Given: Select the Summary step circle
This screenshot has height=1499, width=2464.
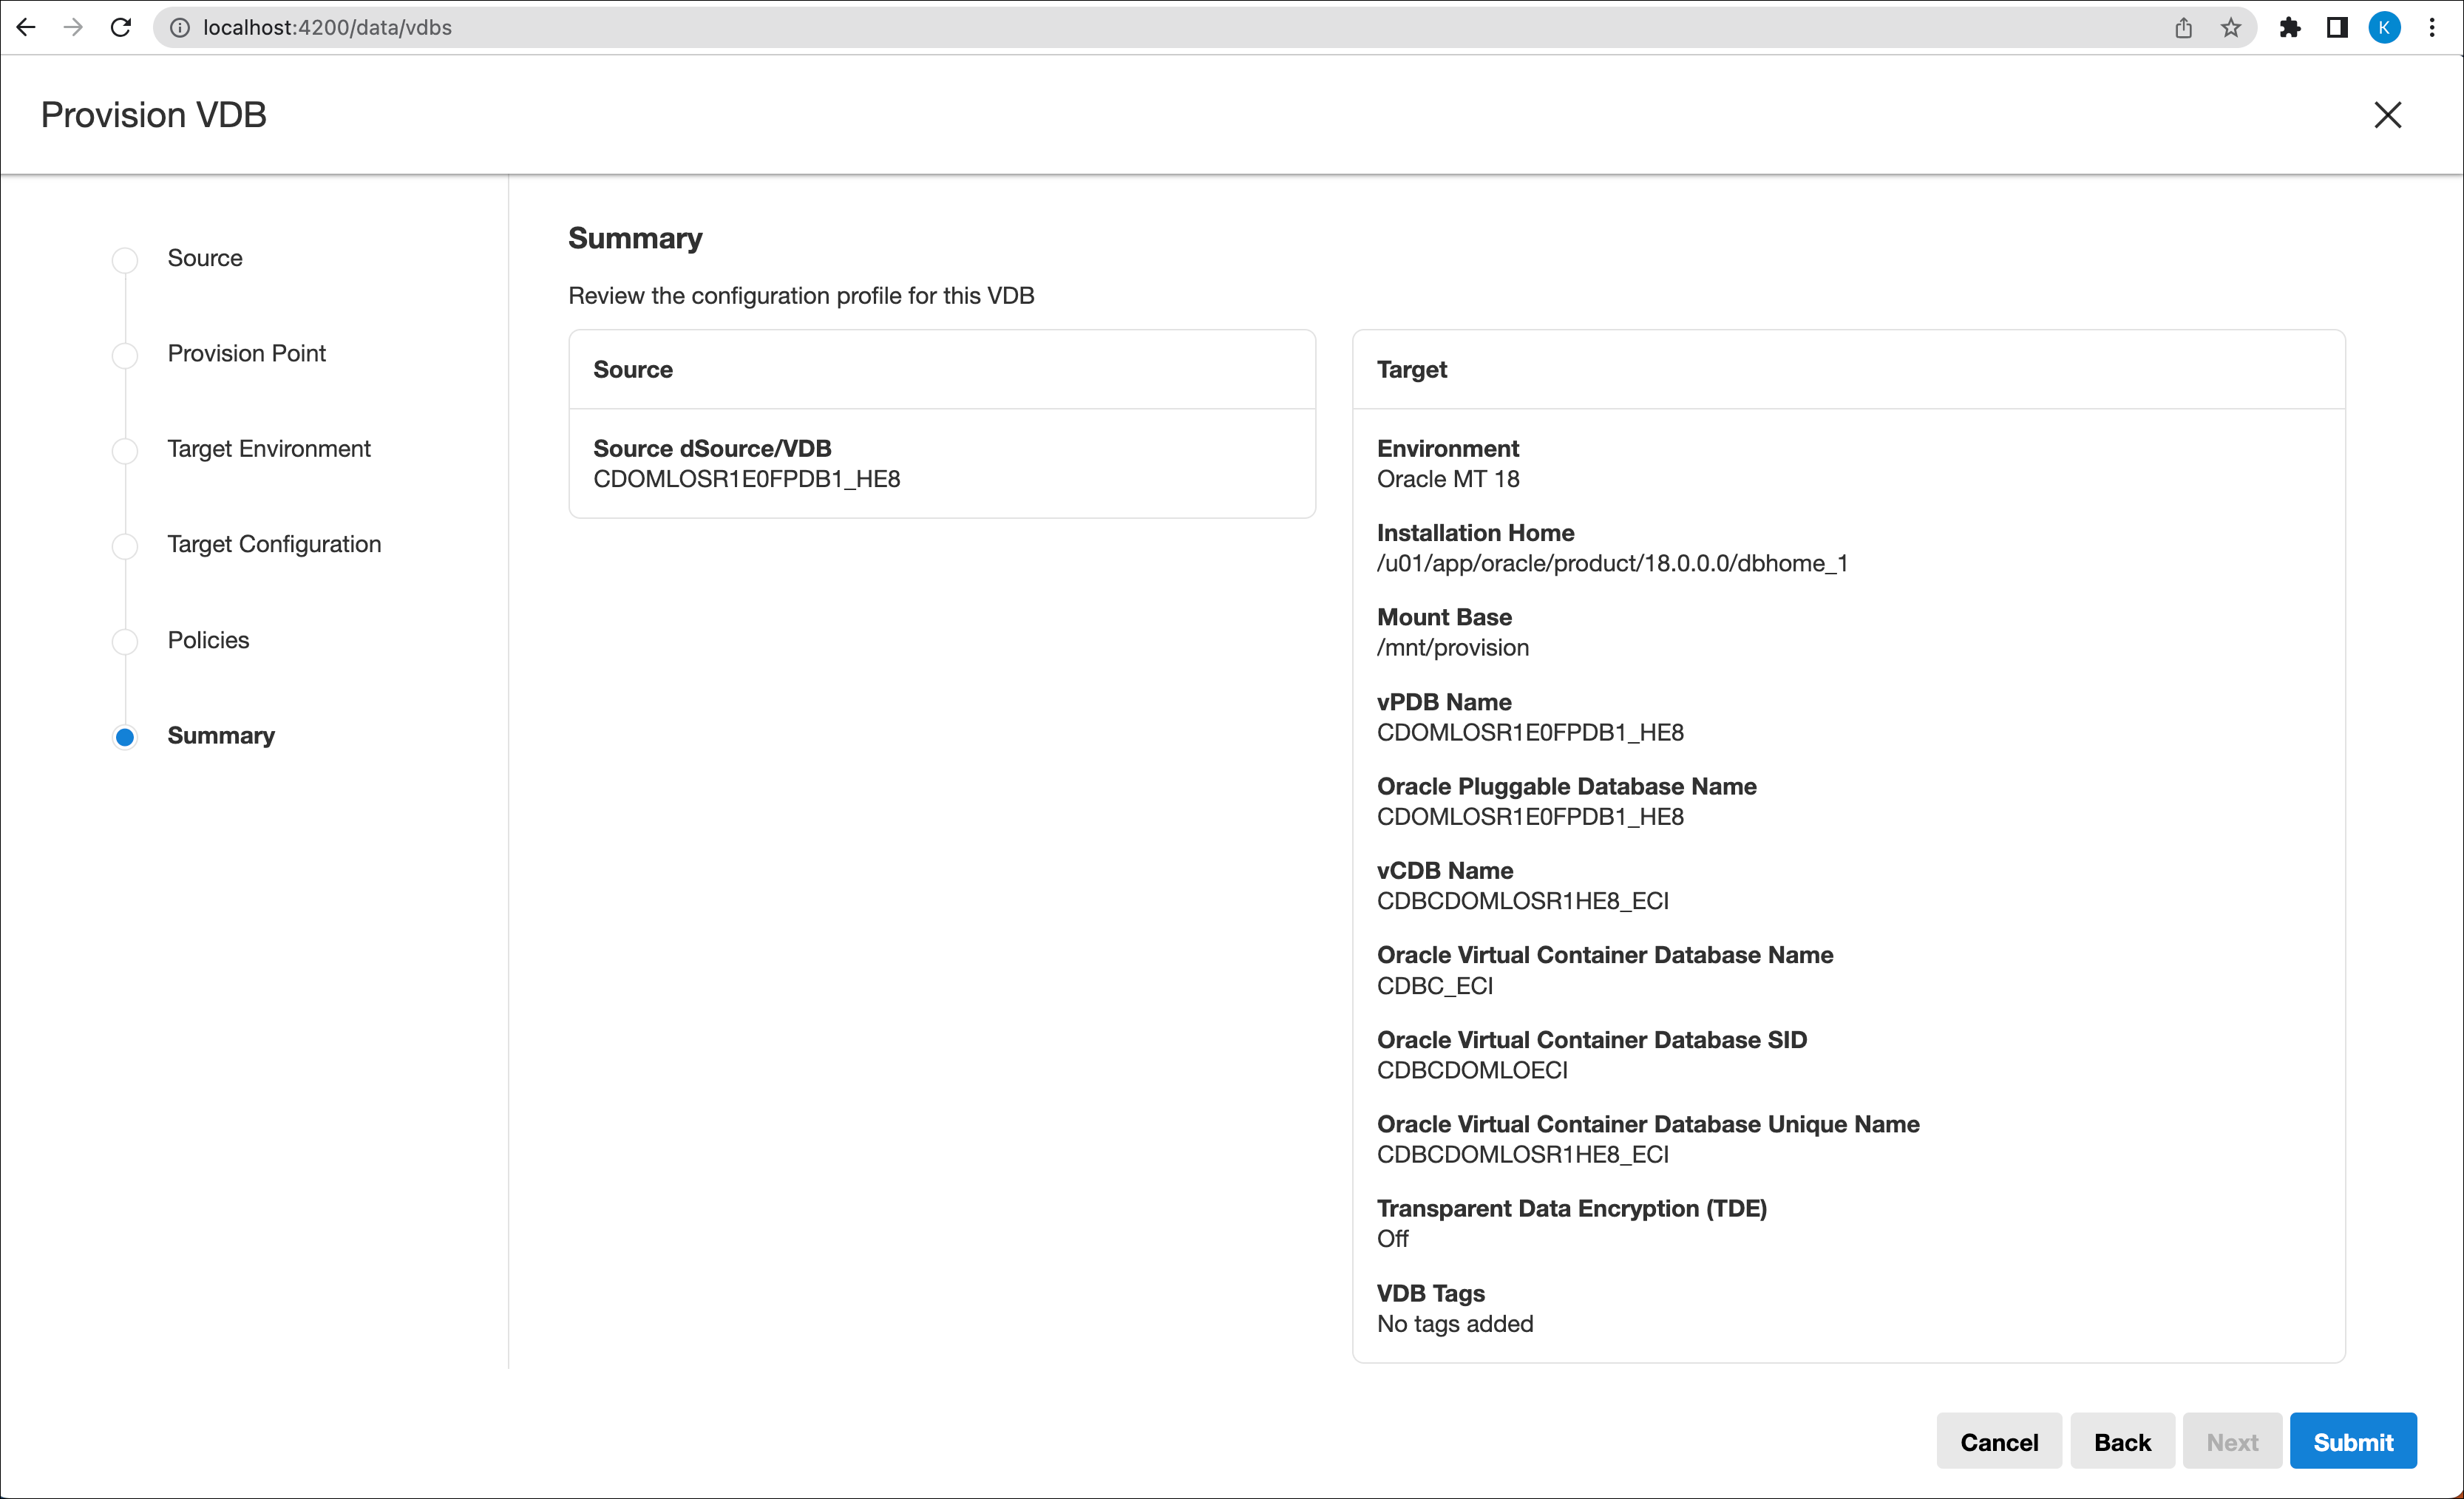Looking at the screenshot, I should point(125,737).
